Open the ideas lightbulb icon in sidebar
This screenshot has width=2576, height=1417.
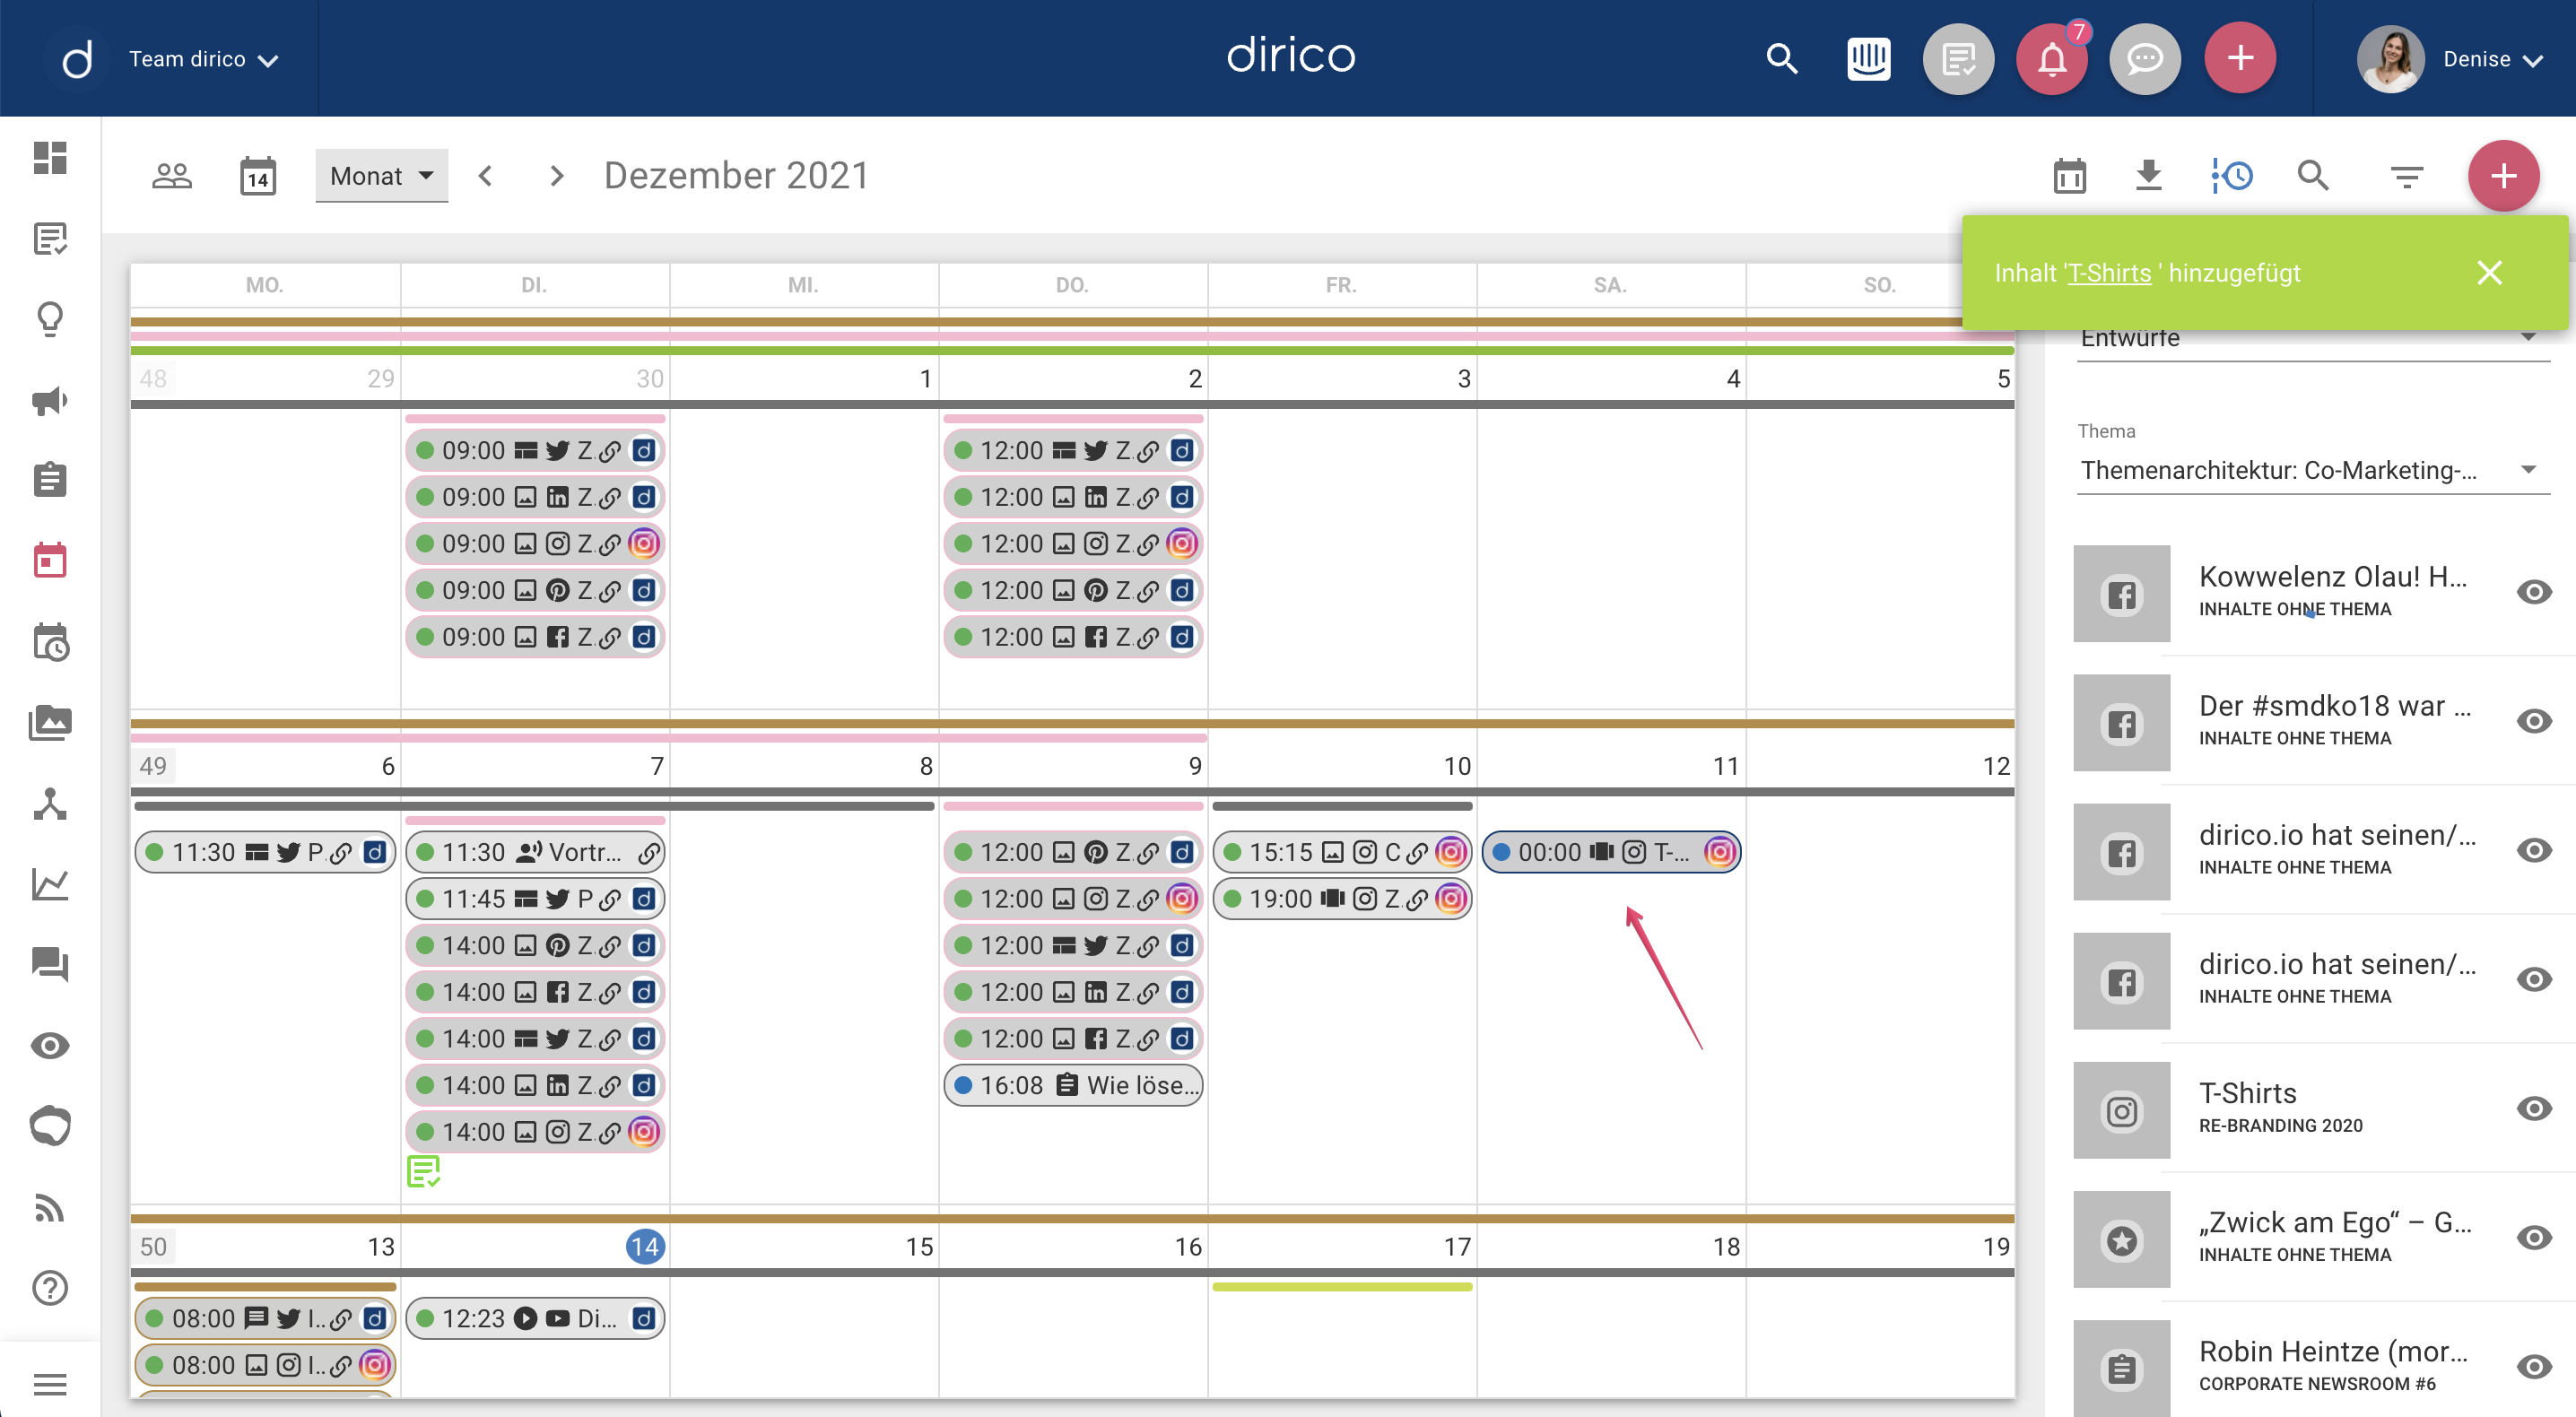click(50, 319)
